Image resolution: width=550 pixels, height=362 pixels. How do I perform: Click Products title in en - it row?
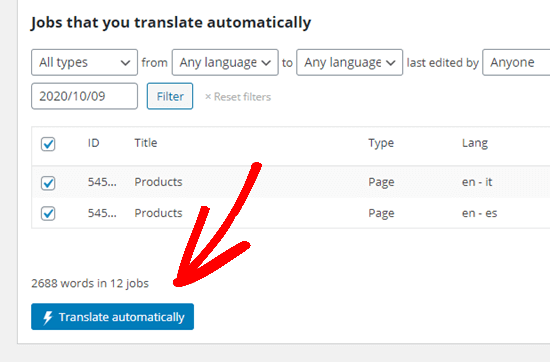[x=158, y=182]
